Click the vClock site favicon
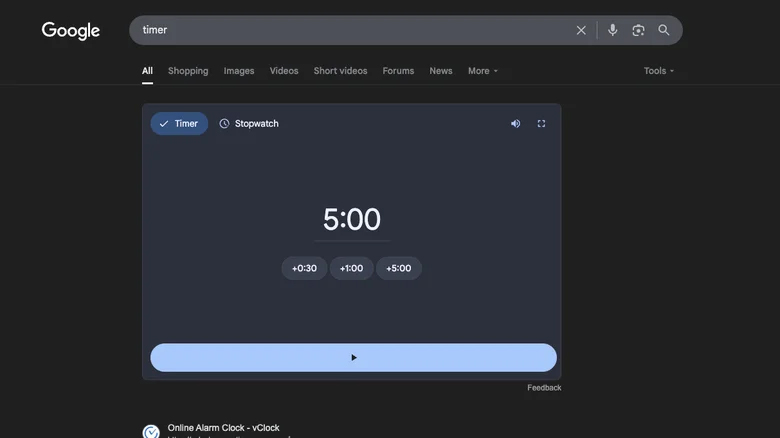 pos(151,432)
